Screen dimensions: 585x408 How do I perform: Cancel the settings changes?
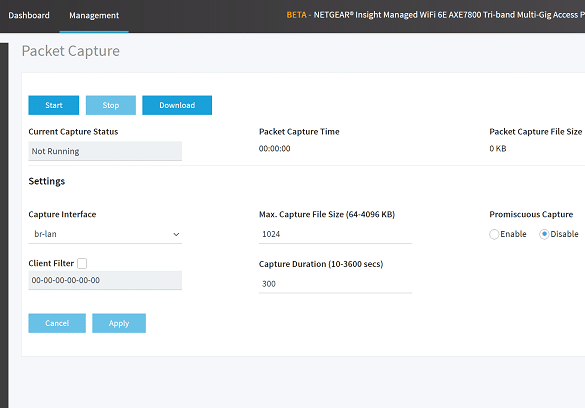pyautogui.click(x=57, y=323)
